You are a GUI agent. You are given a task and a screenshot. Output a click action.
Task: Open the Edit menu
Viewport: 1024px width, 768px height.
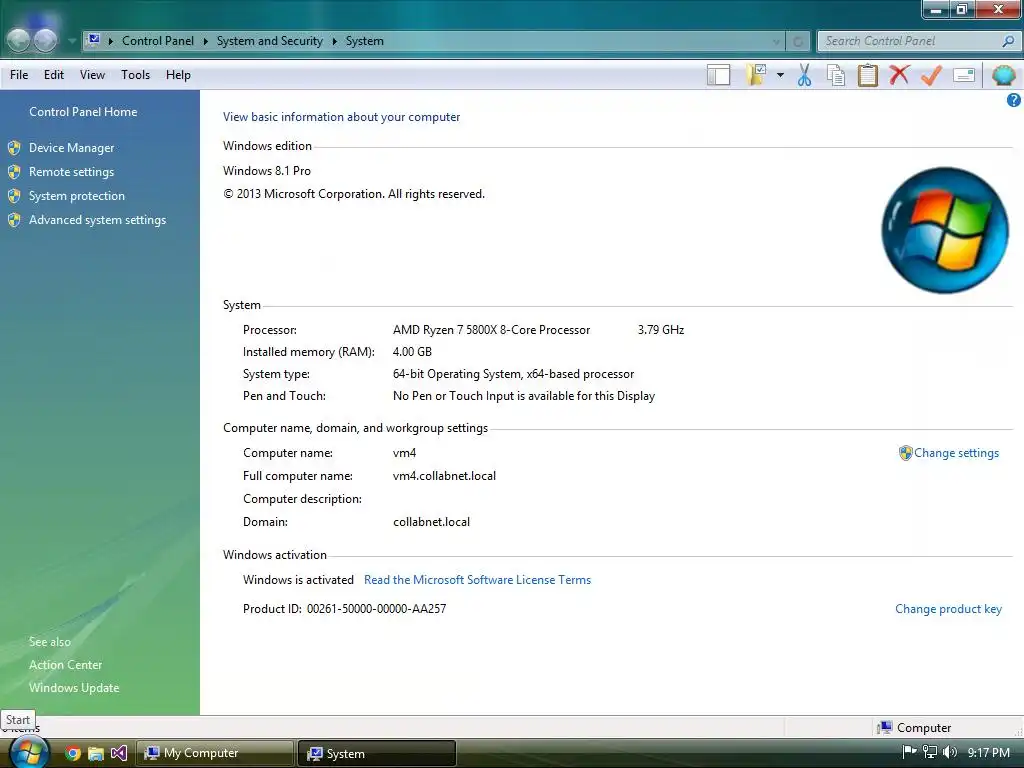(x=54, y=75)
